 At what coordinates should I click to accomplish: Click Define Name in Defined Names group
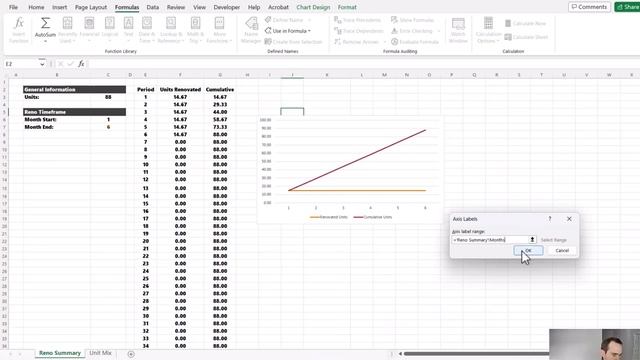click(x=284, y=20)
